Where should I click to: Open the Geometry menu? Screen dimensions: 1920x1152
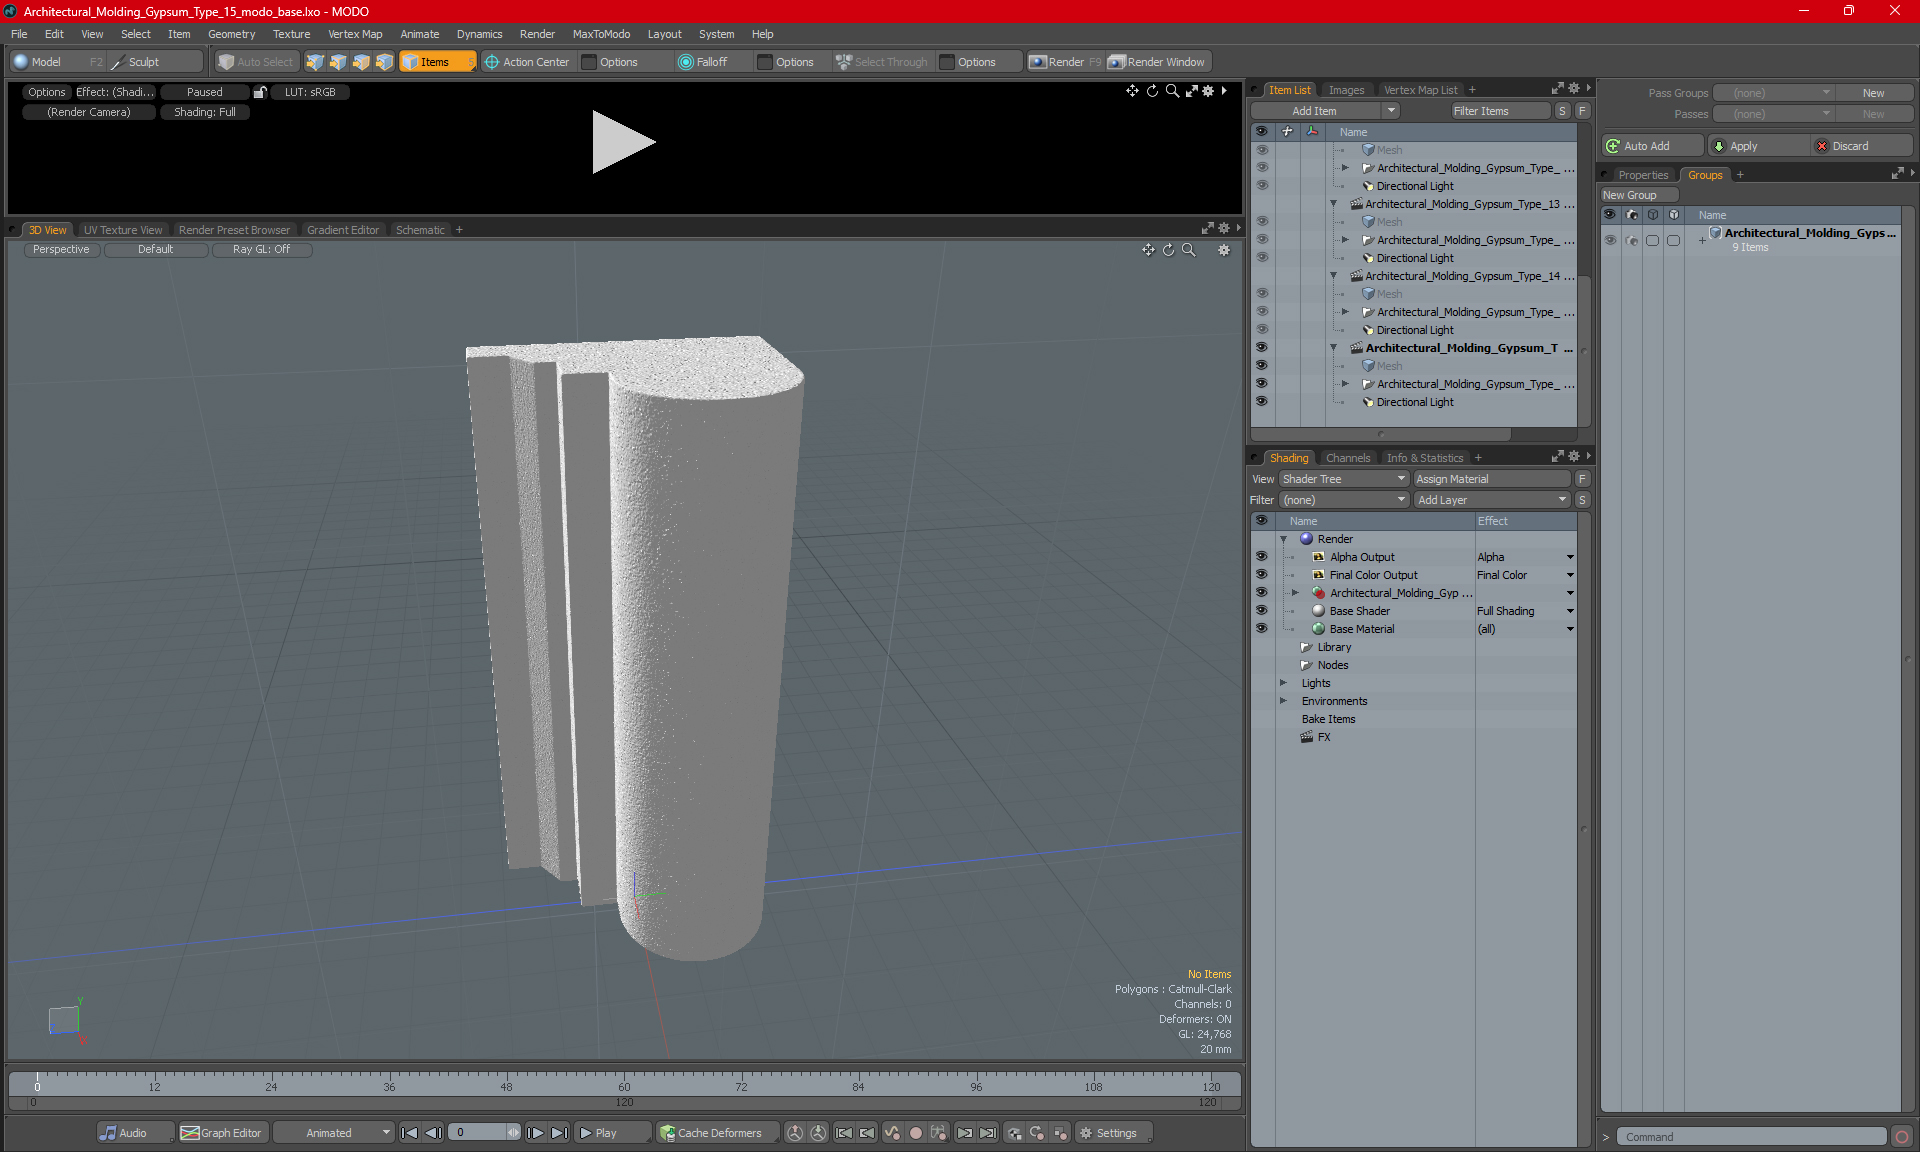click(231, 34)
